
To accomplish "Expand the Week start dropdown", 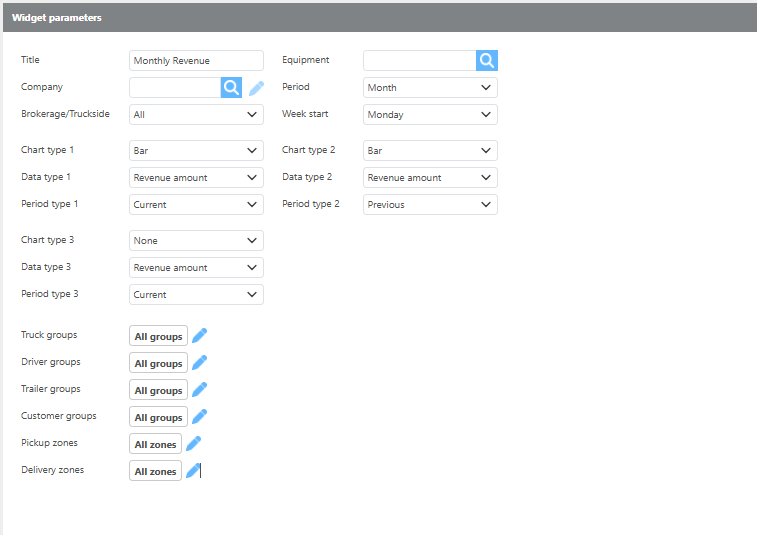I will click(430, 115).
